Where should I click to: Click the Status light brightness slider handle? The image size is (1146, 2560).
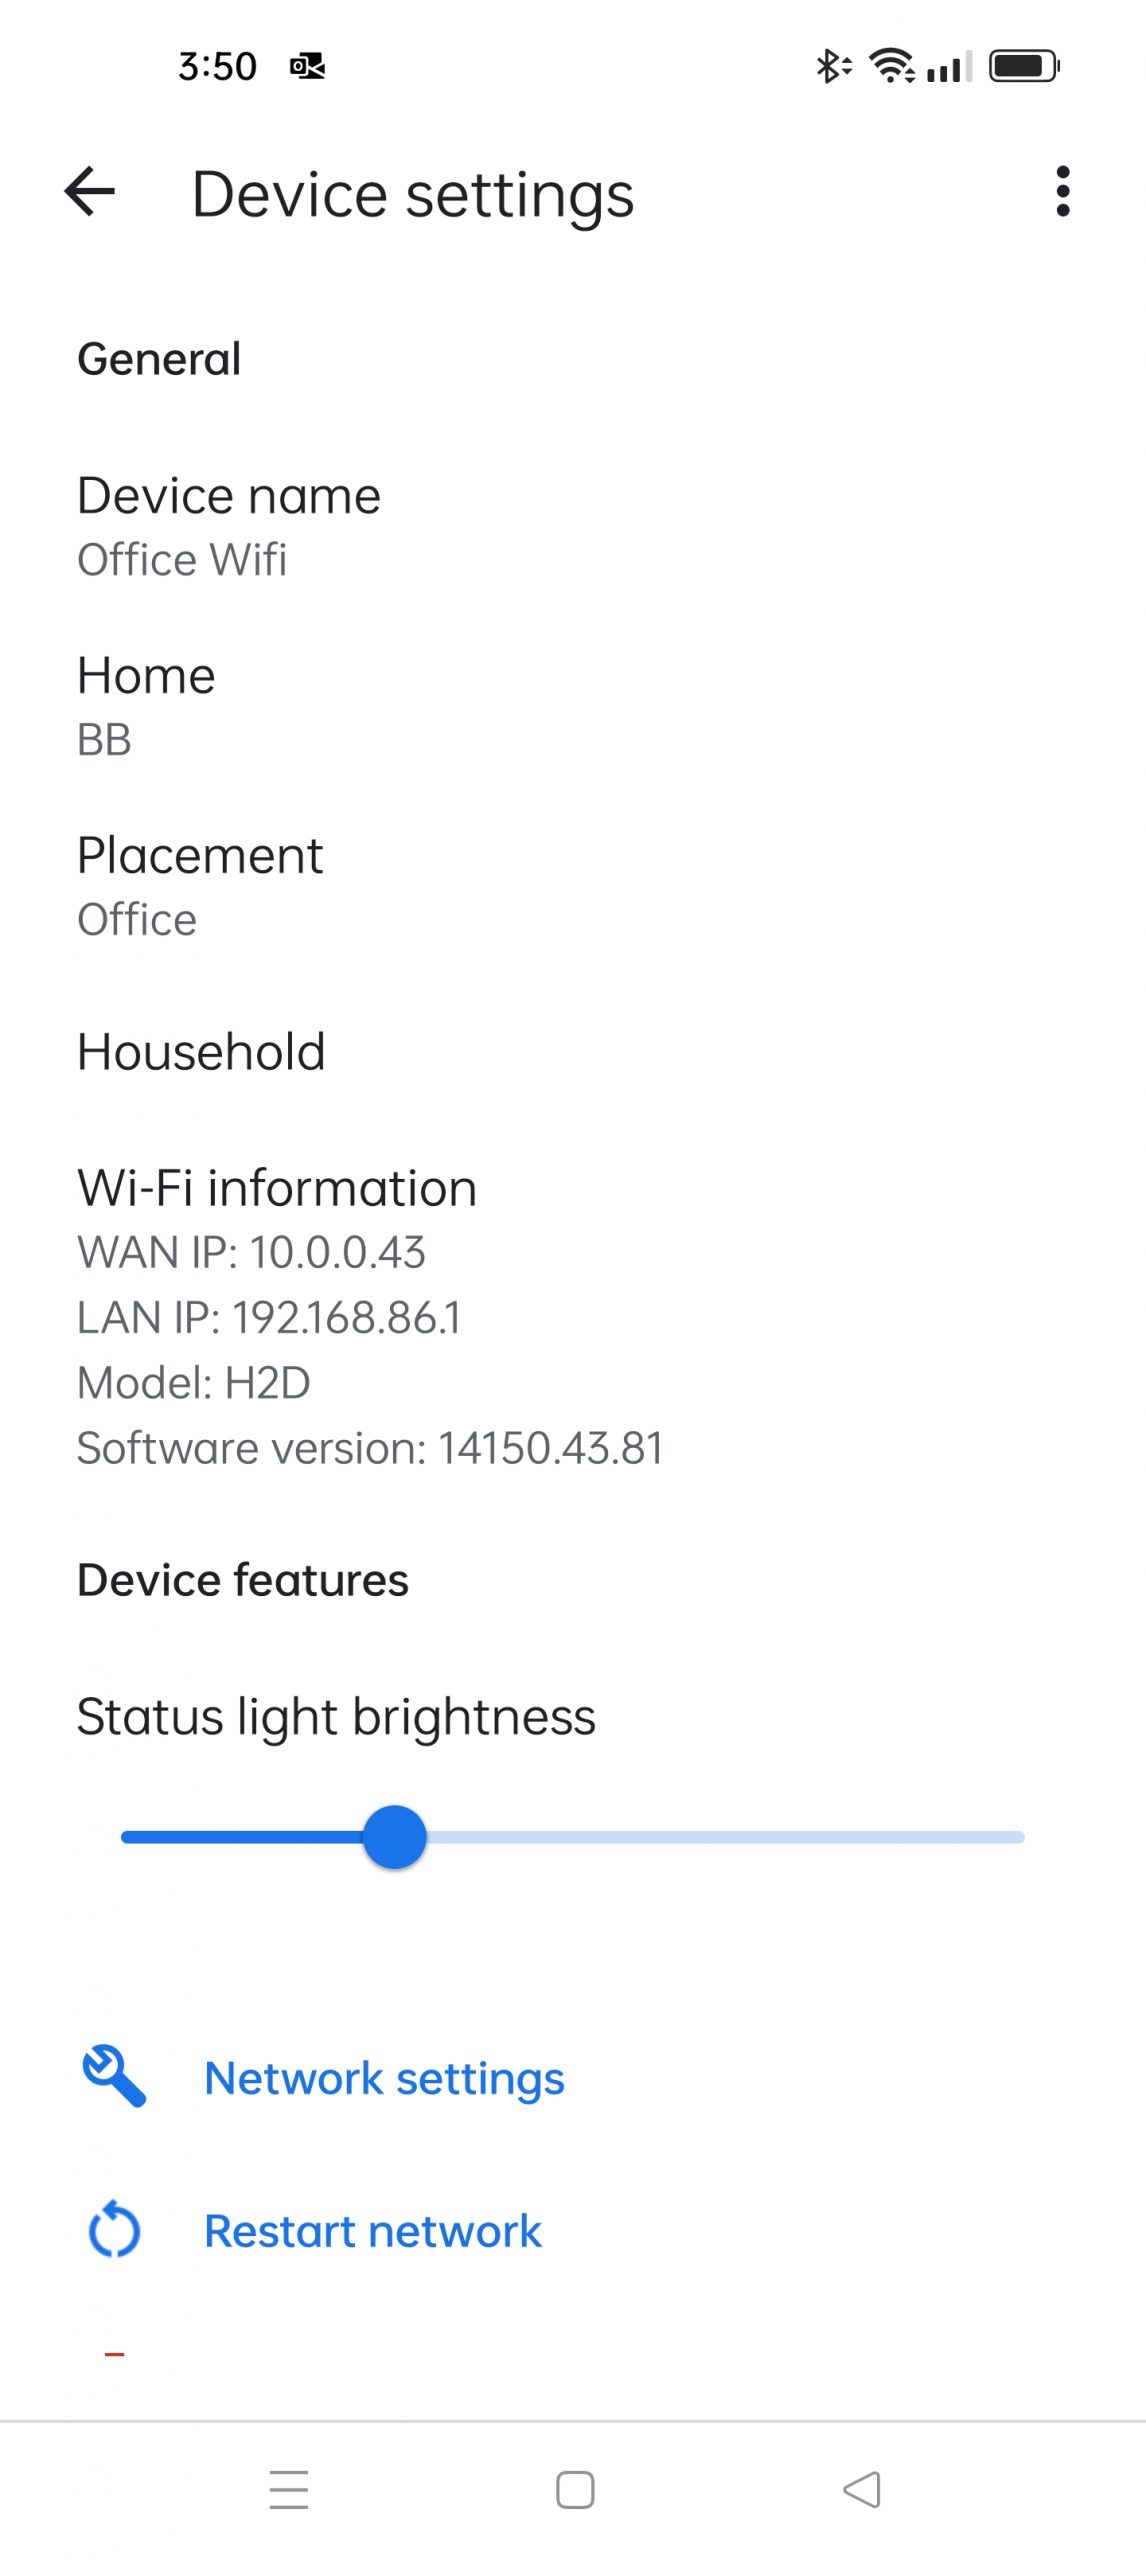pos(395,1836)
